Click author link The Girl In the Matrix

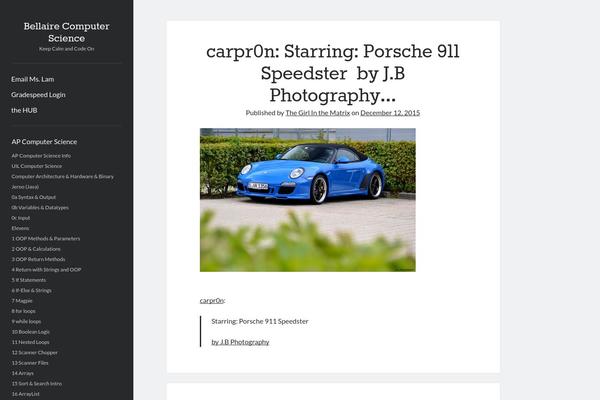tap(318, 113)
